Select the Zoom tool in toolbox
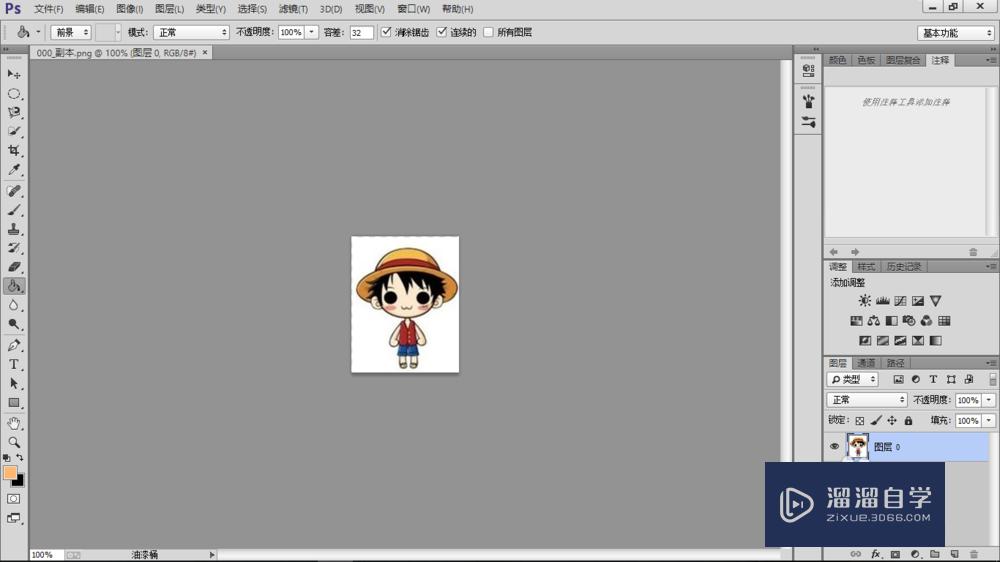1000x562 pixels. click(13, 442)
